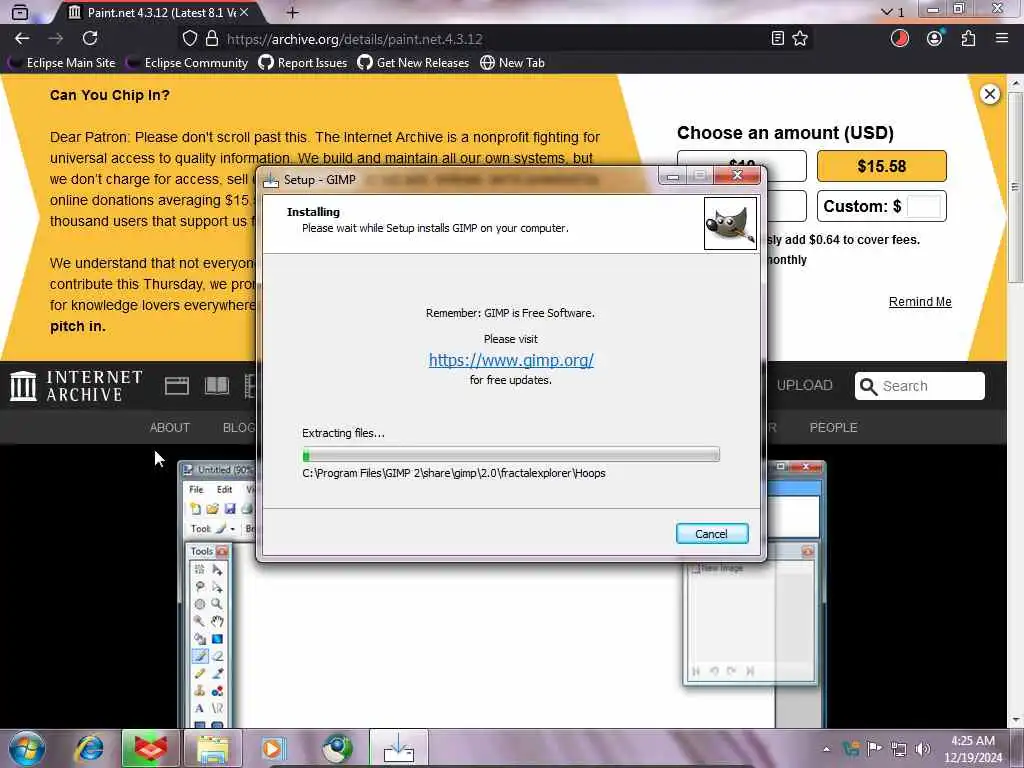Select the Zoom magnifier tool in Tools panel
1024x768 pixels.
pos(217,603)
